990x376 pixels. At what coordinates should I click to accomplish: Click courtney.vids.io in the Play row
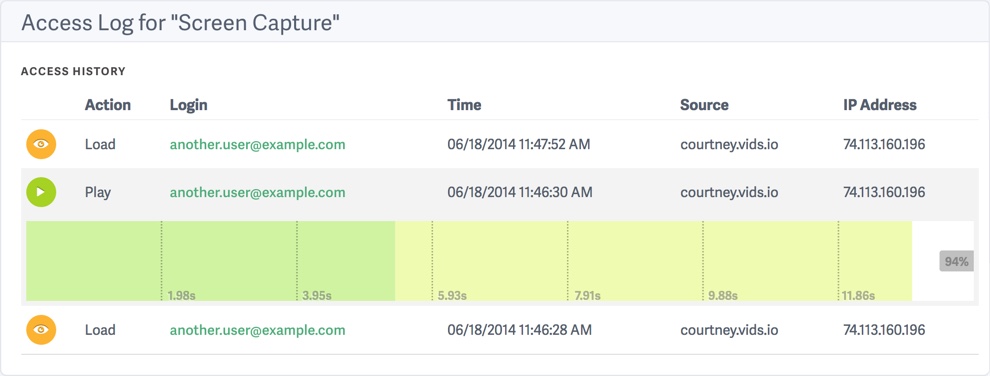click(729, 192)
